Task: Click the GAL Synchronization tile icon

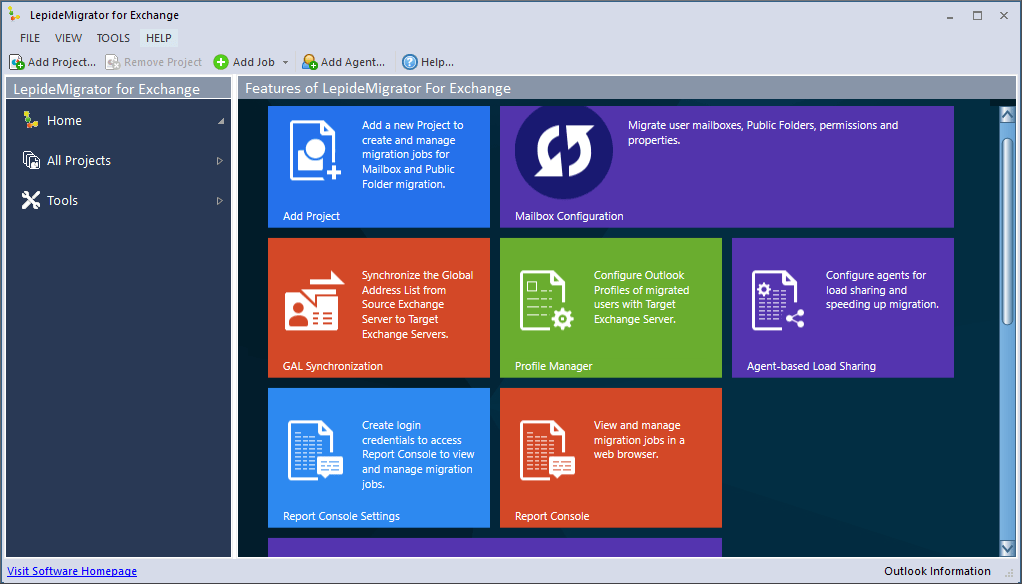Action: (314, 301)
